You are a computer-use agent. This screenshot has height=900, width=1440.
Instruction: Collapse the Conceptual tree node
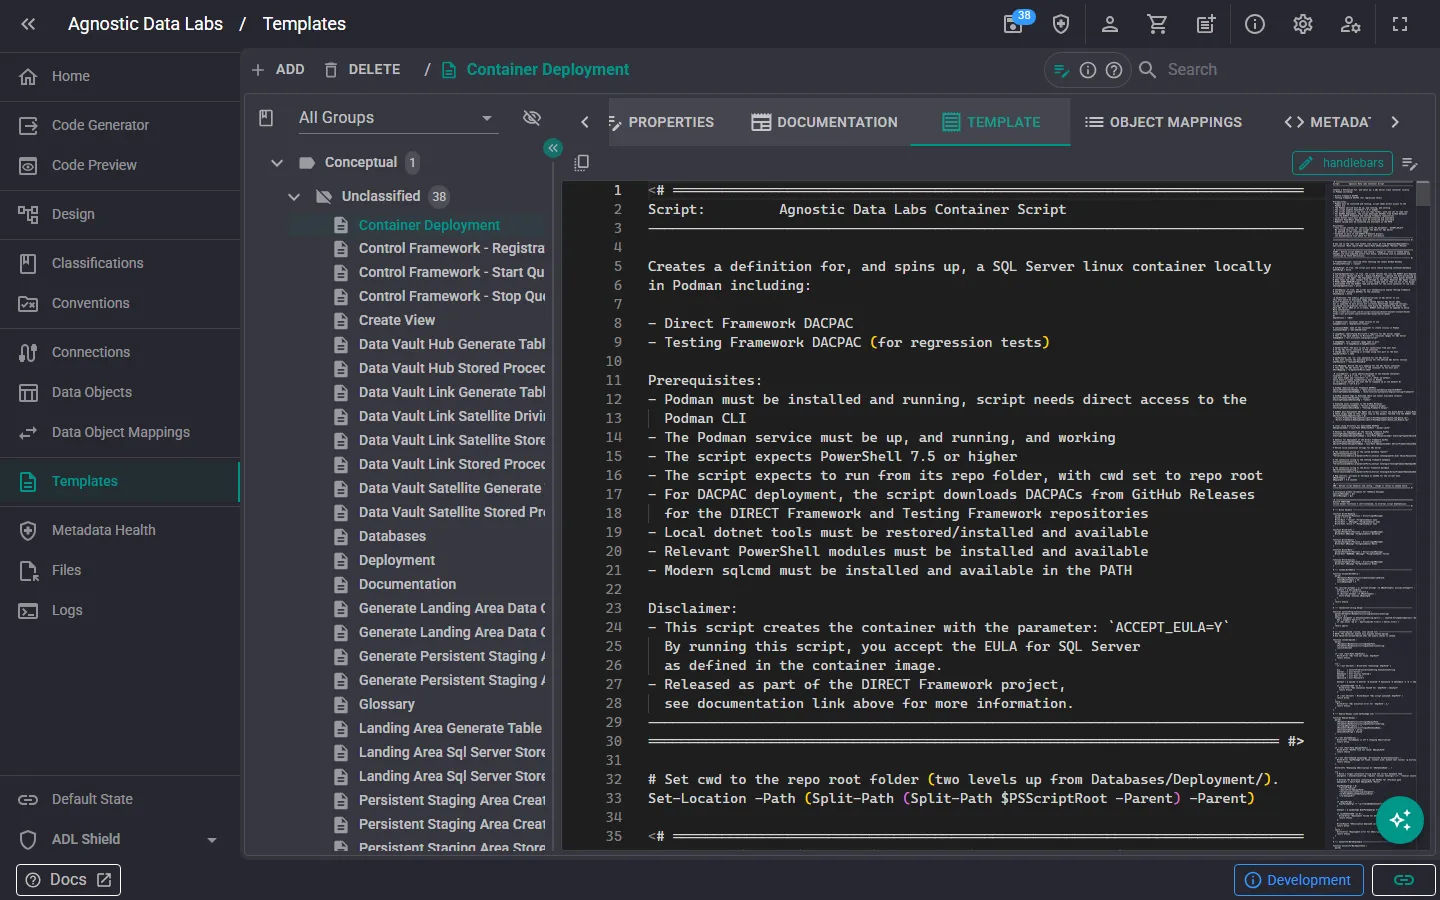pyautogui.click(x=277, y=162)
